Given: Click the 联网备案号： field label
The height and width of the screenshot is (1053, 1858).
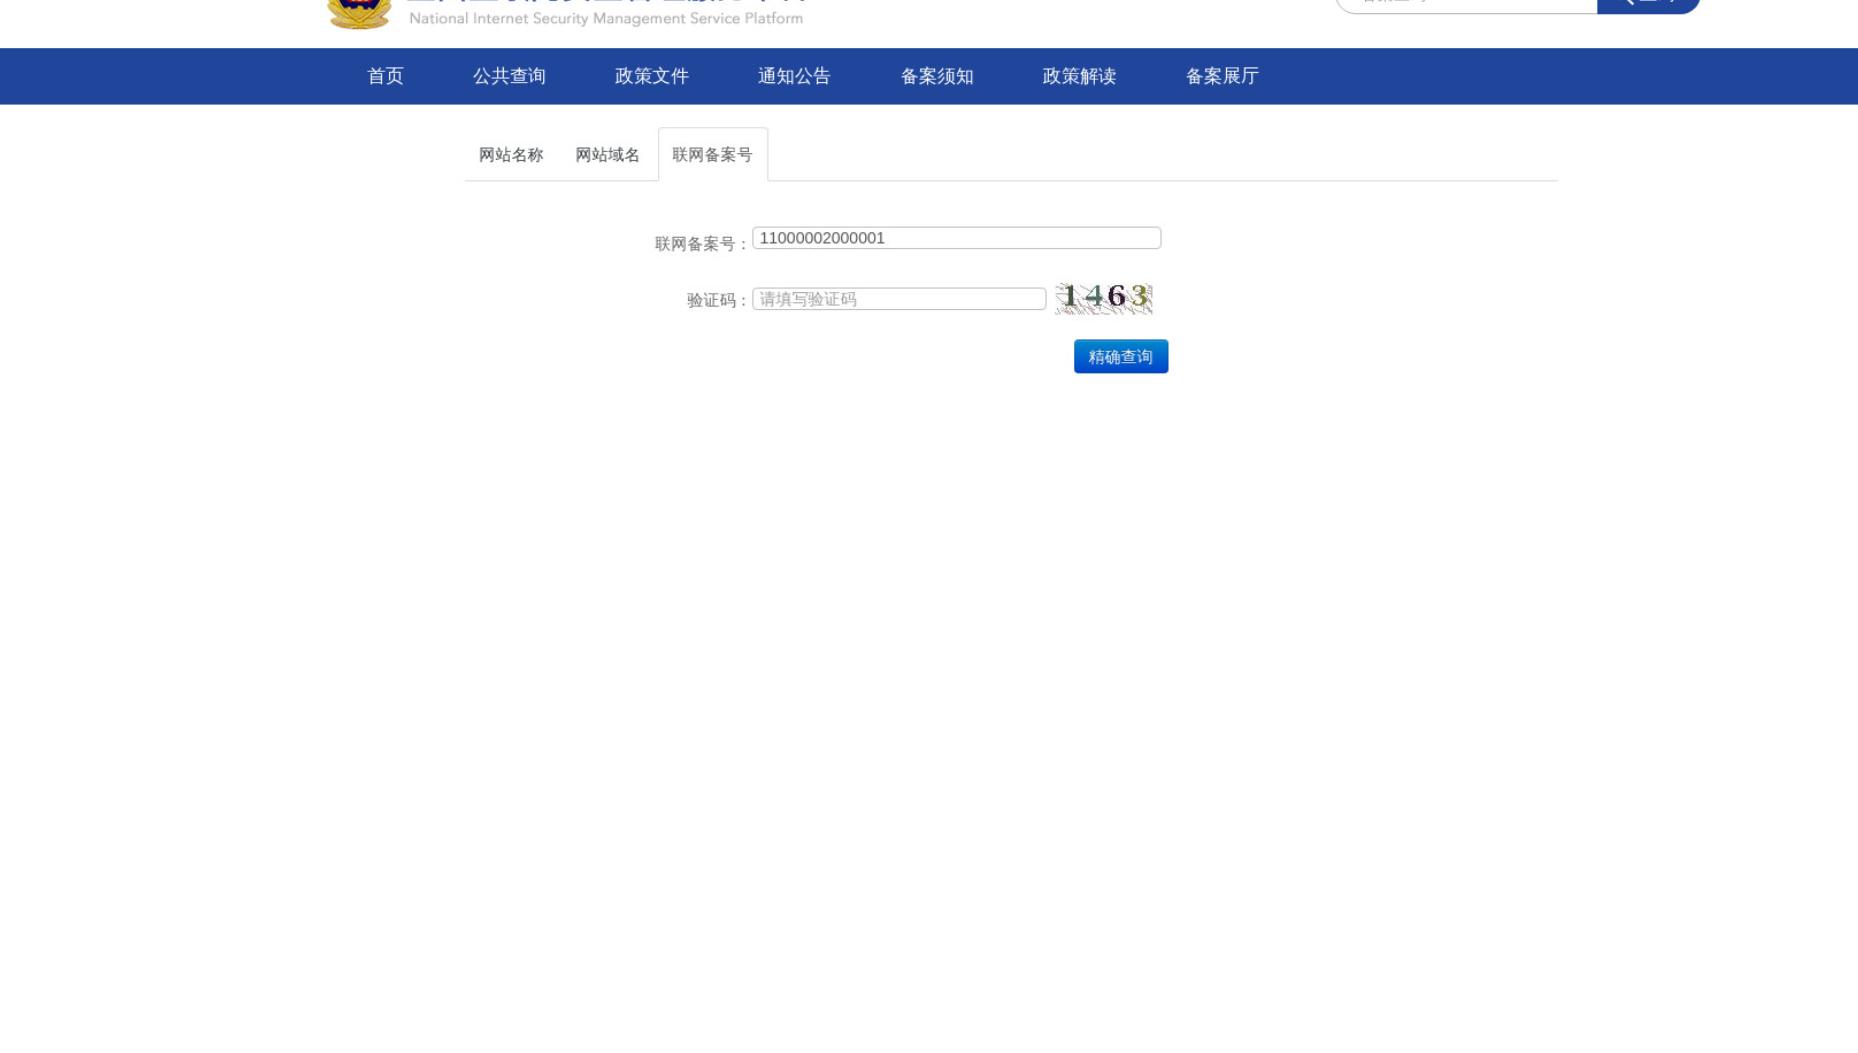Looking at the screenshot, I should [x=701, y=244].
